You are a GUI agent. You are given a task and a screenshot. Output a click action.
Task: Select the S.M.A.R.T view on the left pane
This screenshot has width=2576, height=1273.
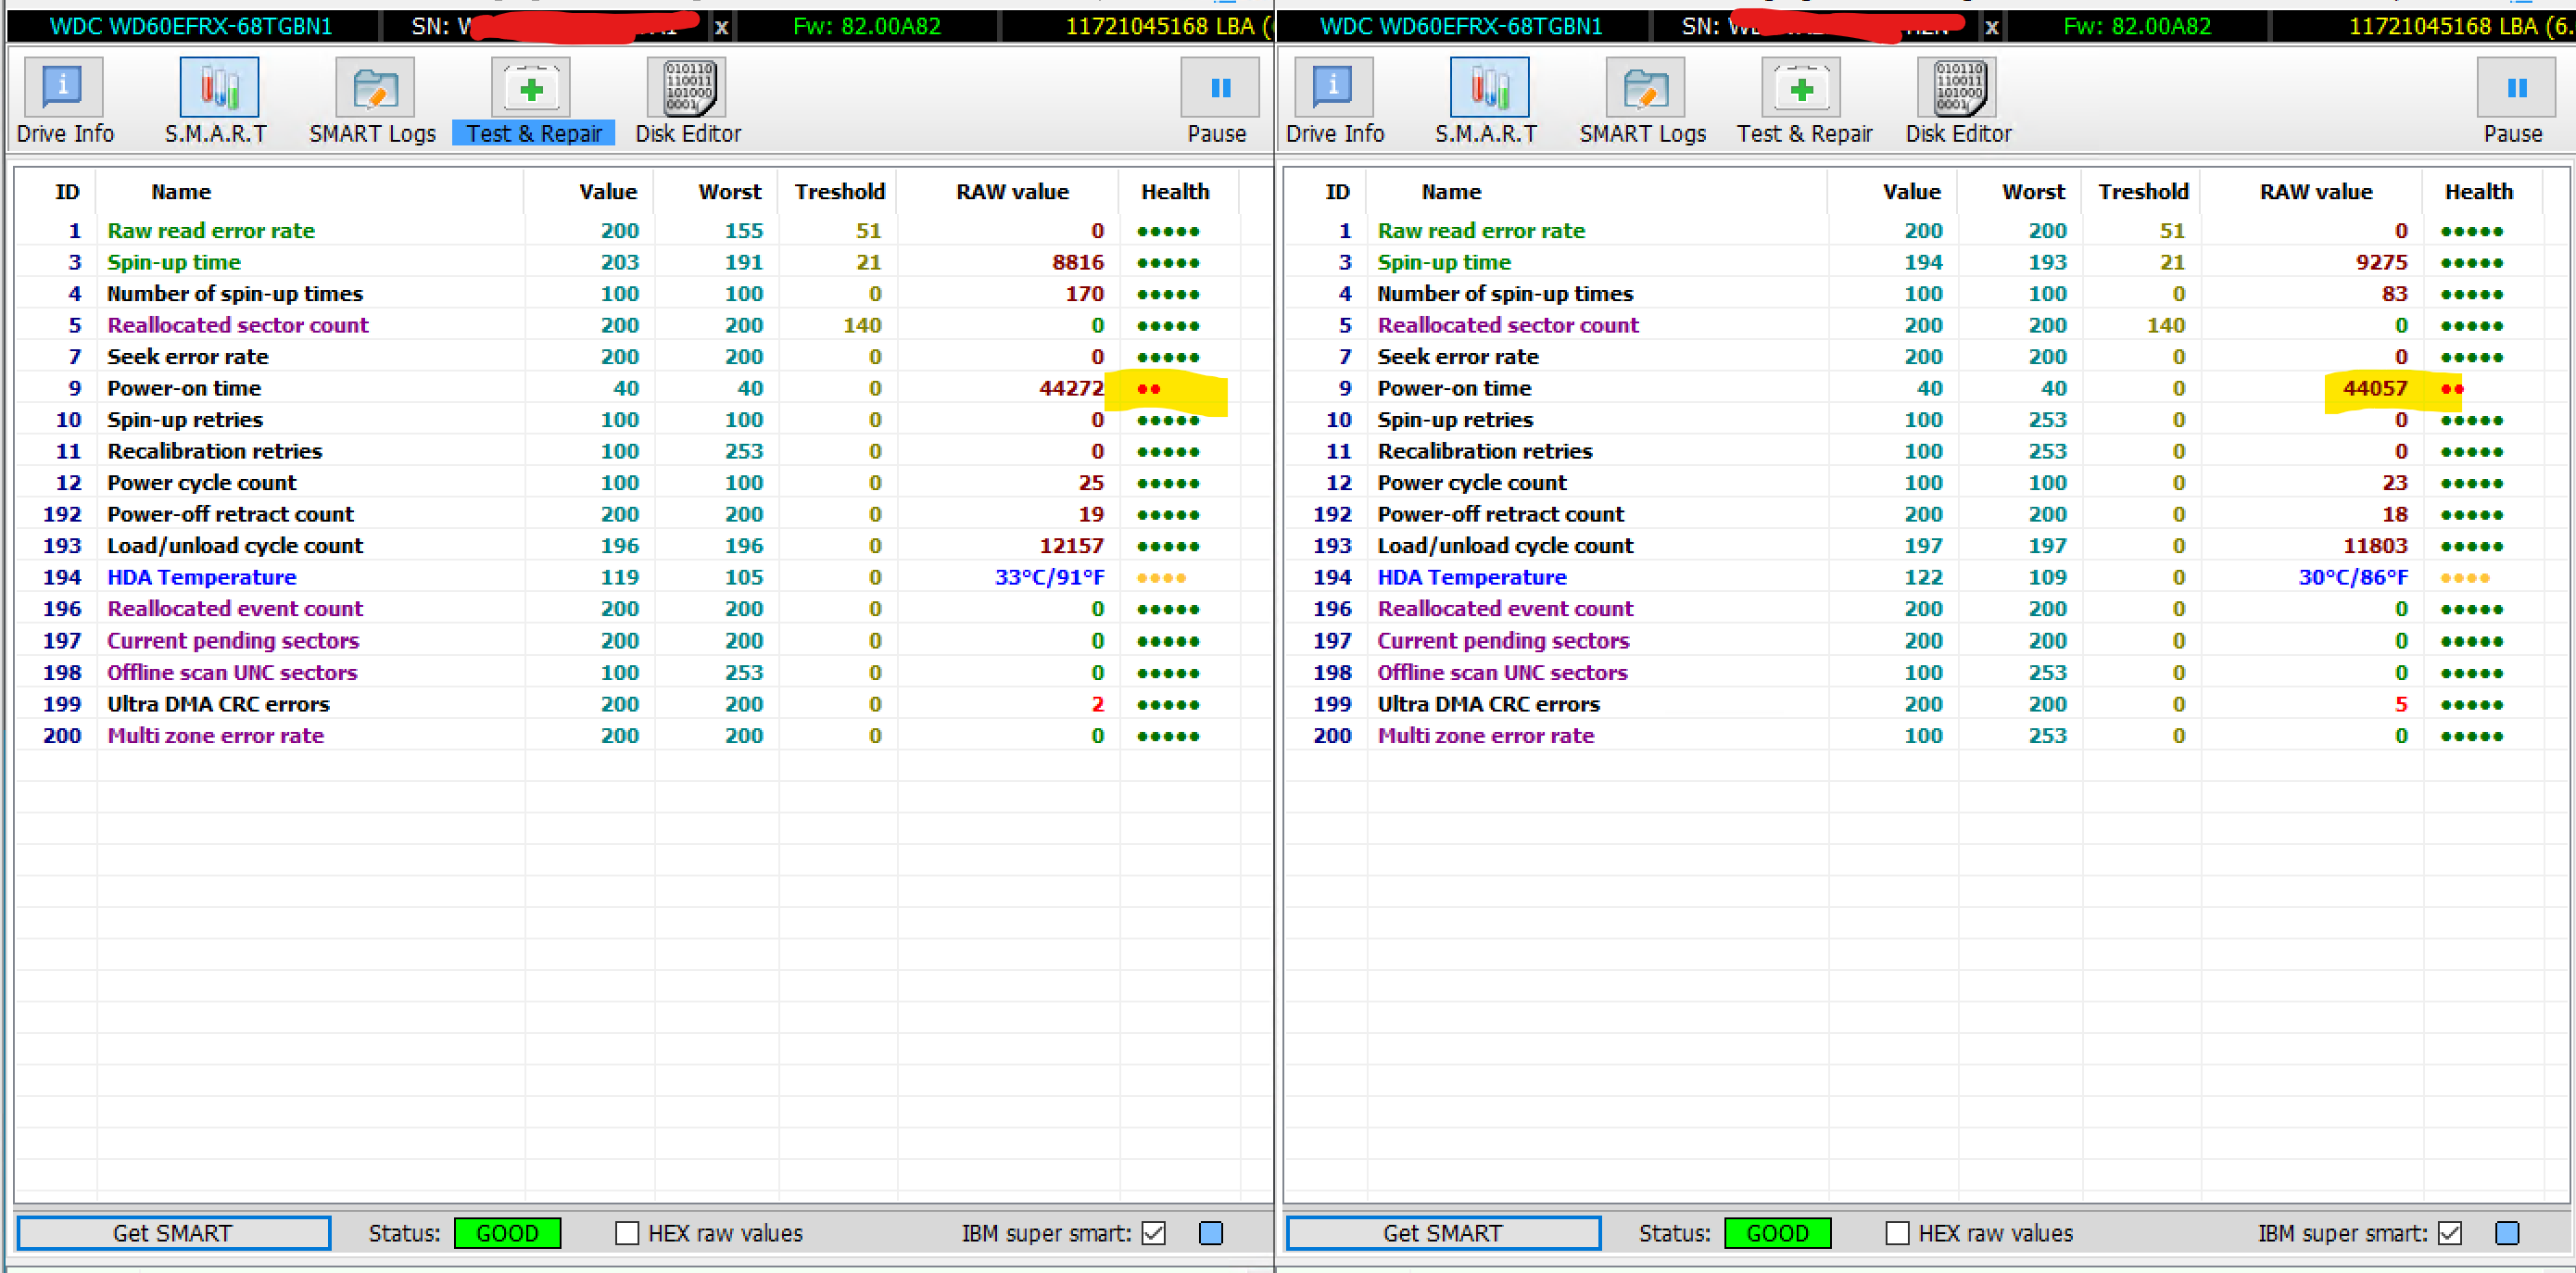[x=217, y=98]
